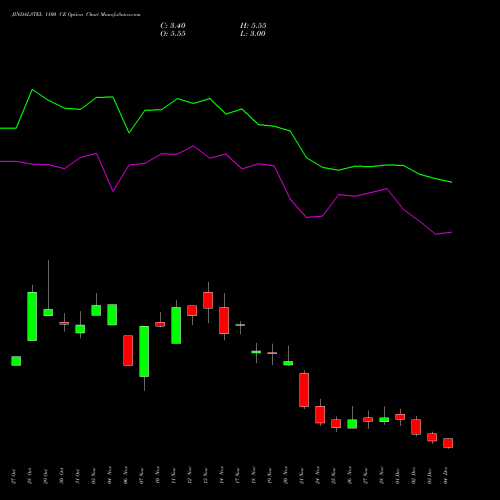The height and width of the screenshot is (500, 500).
Task: Click the 28 Oct date label
Action: point(29,476)
